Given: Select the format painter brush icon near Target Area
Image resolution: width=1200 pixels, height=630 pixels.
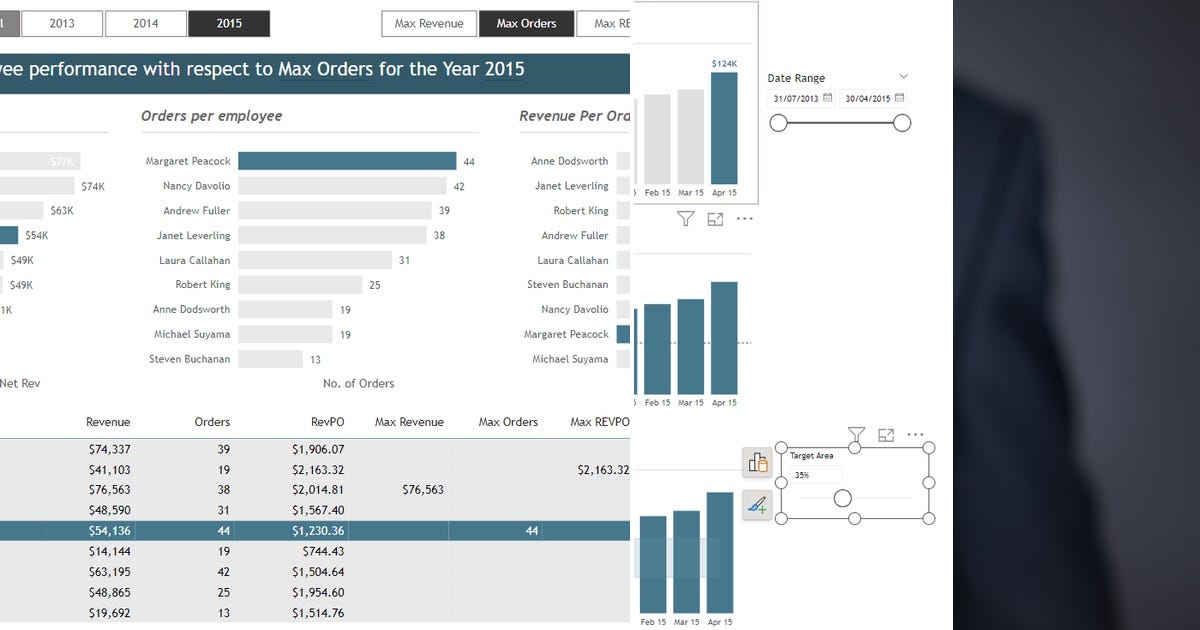Looking at the screenshot, I should [757, 506].
